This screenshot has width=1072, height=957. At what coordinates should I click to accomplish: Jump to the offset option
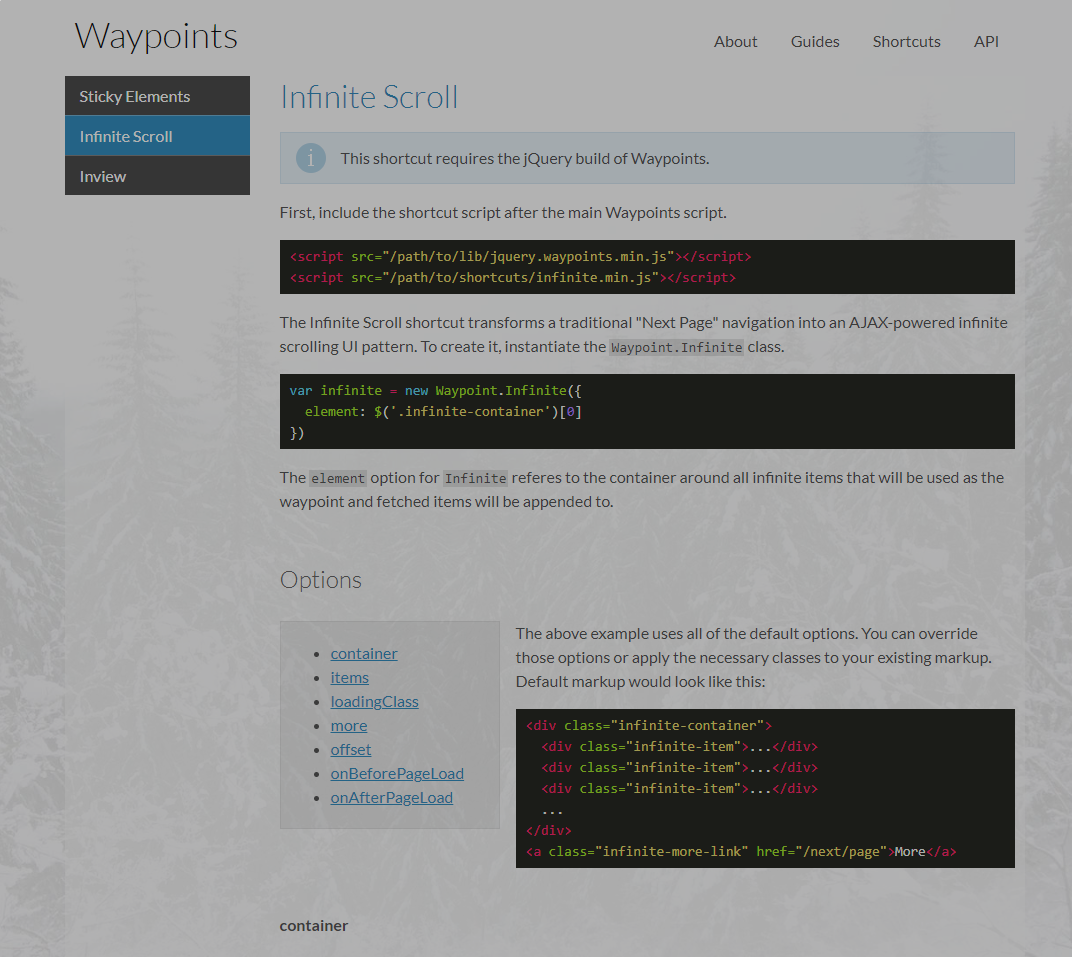point(351,749)
